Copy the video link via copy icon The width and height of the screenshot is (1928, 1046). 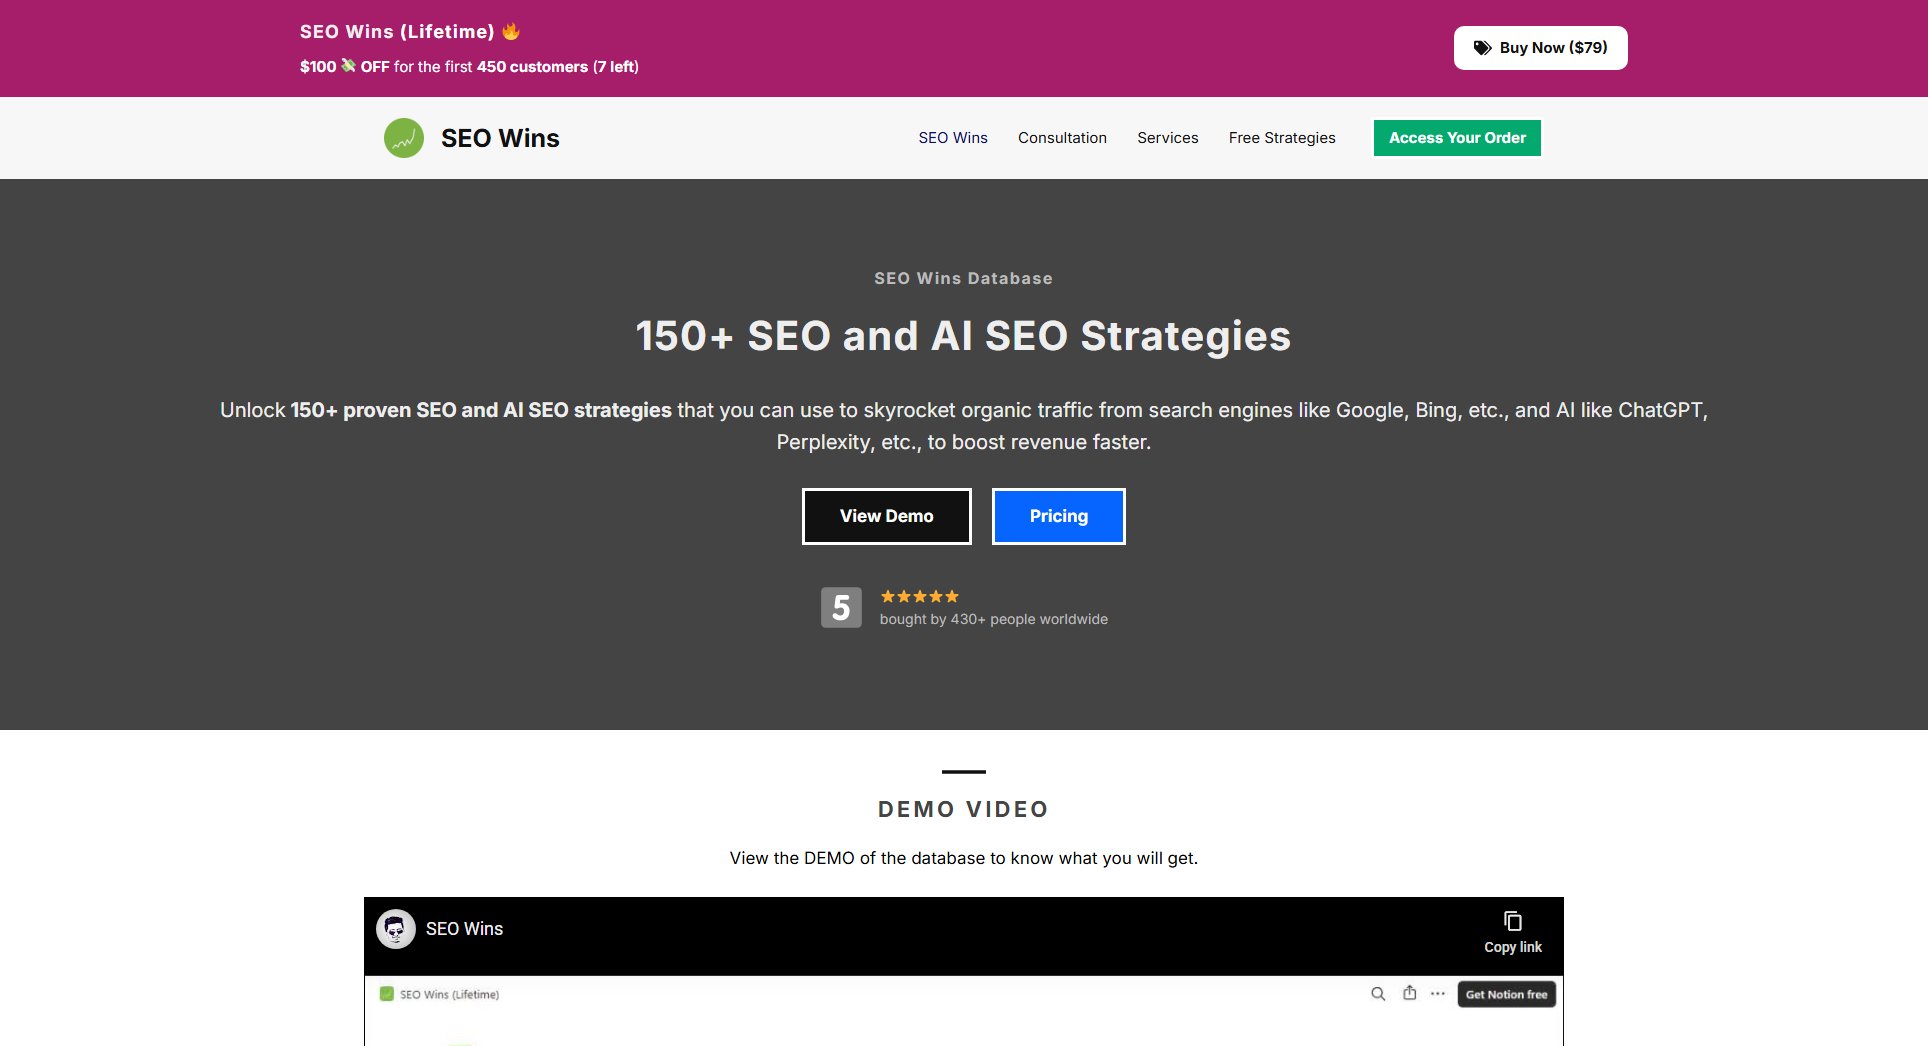1512,921
